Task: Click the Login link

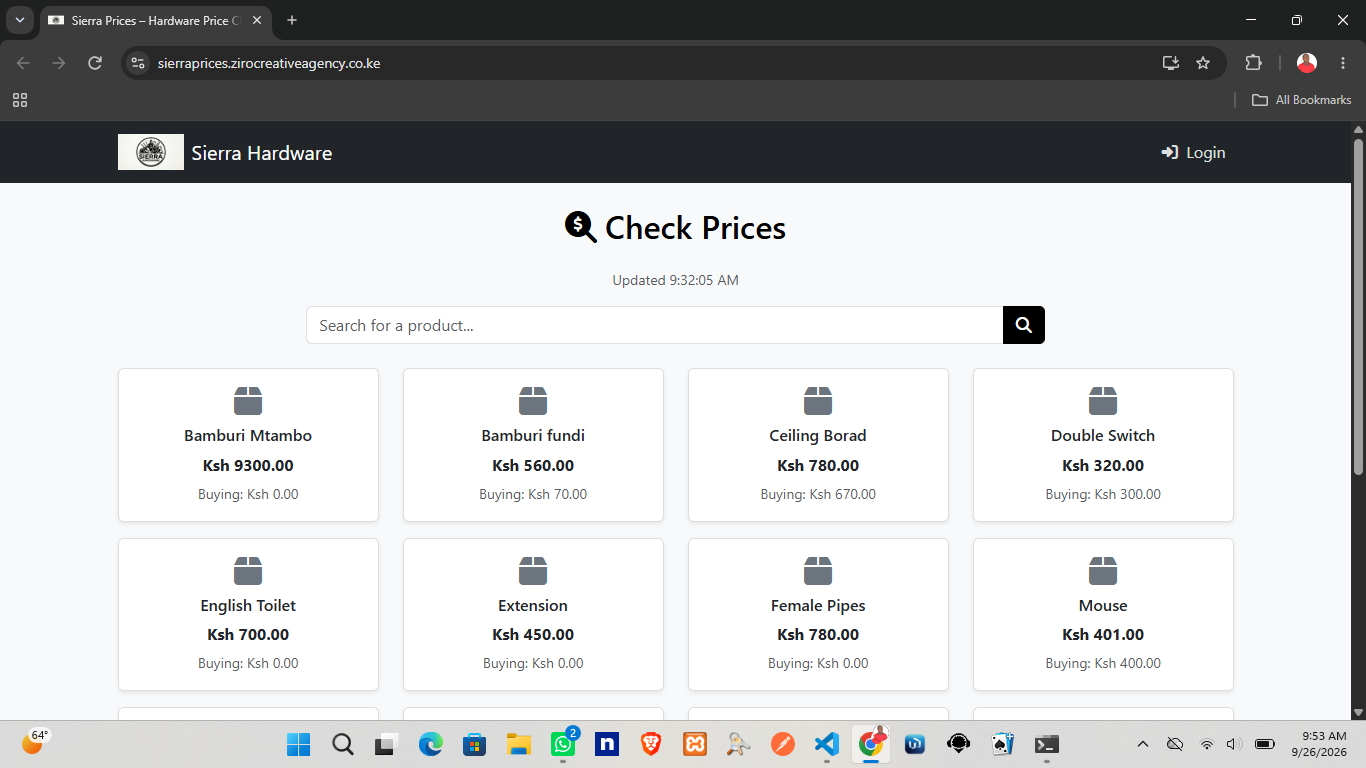Action: [x=1193, y=152]
